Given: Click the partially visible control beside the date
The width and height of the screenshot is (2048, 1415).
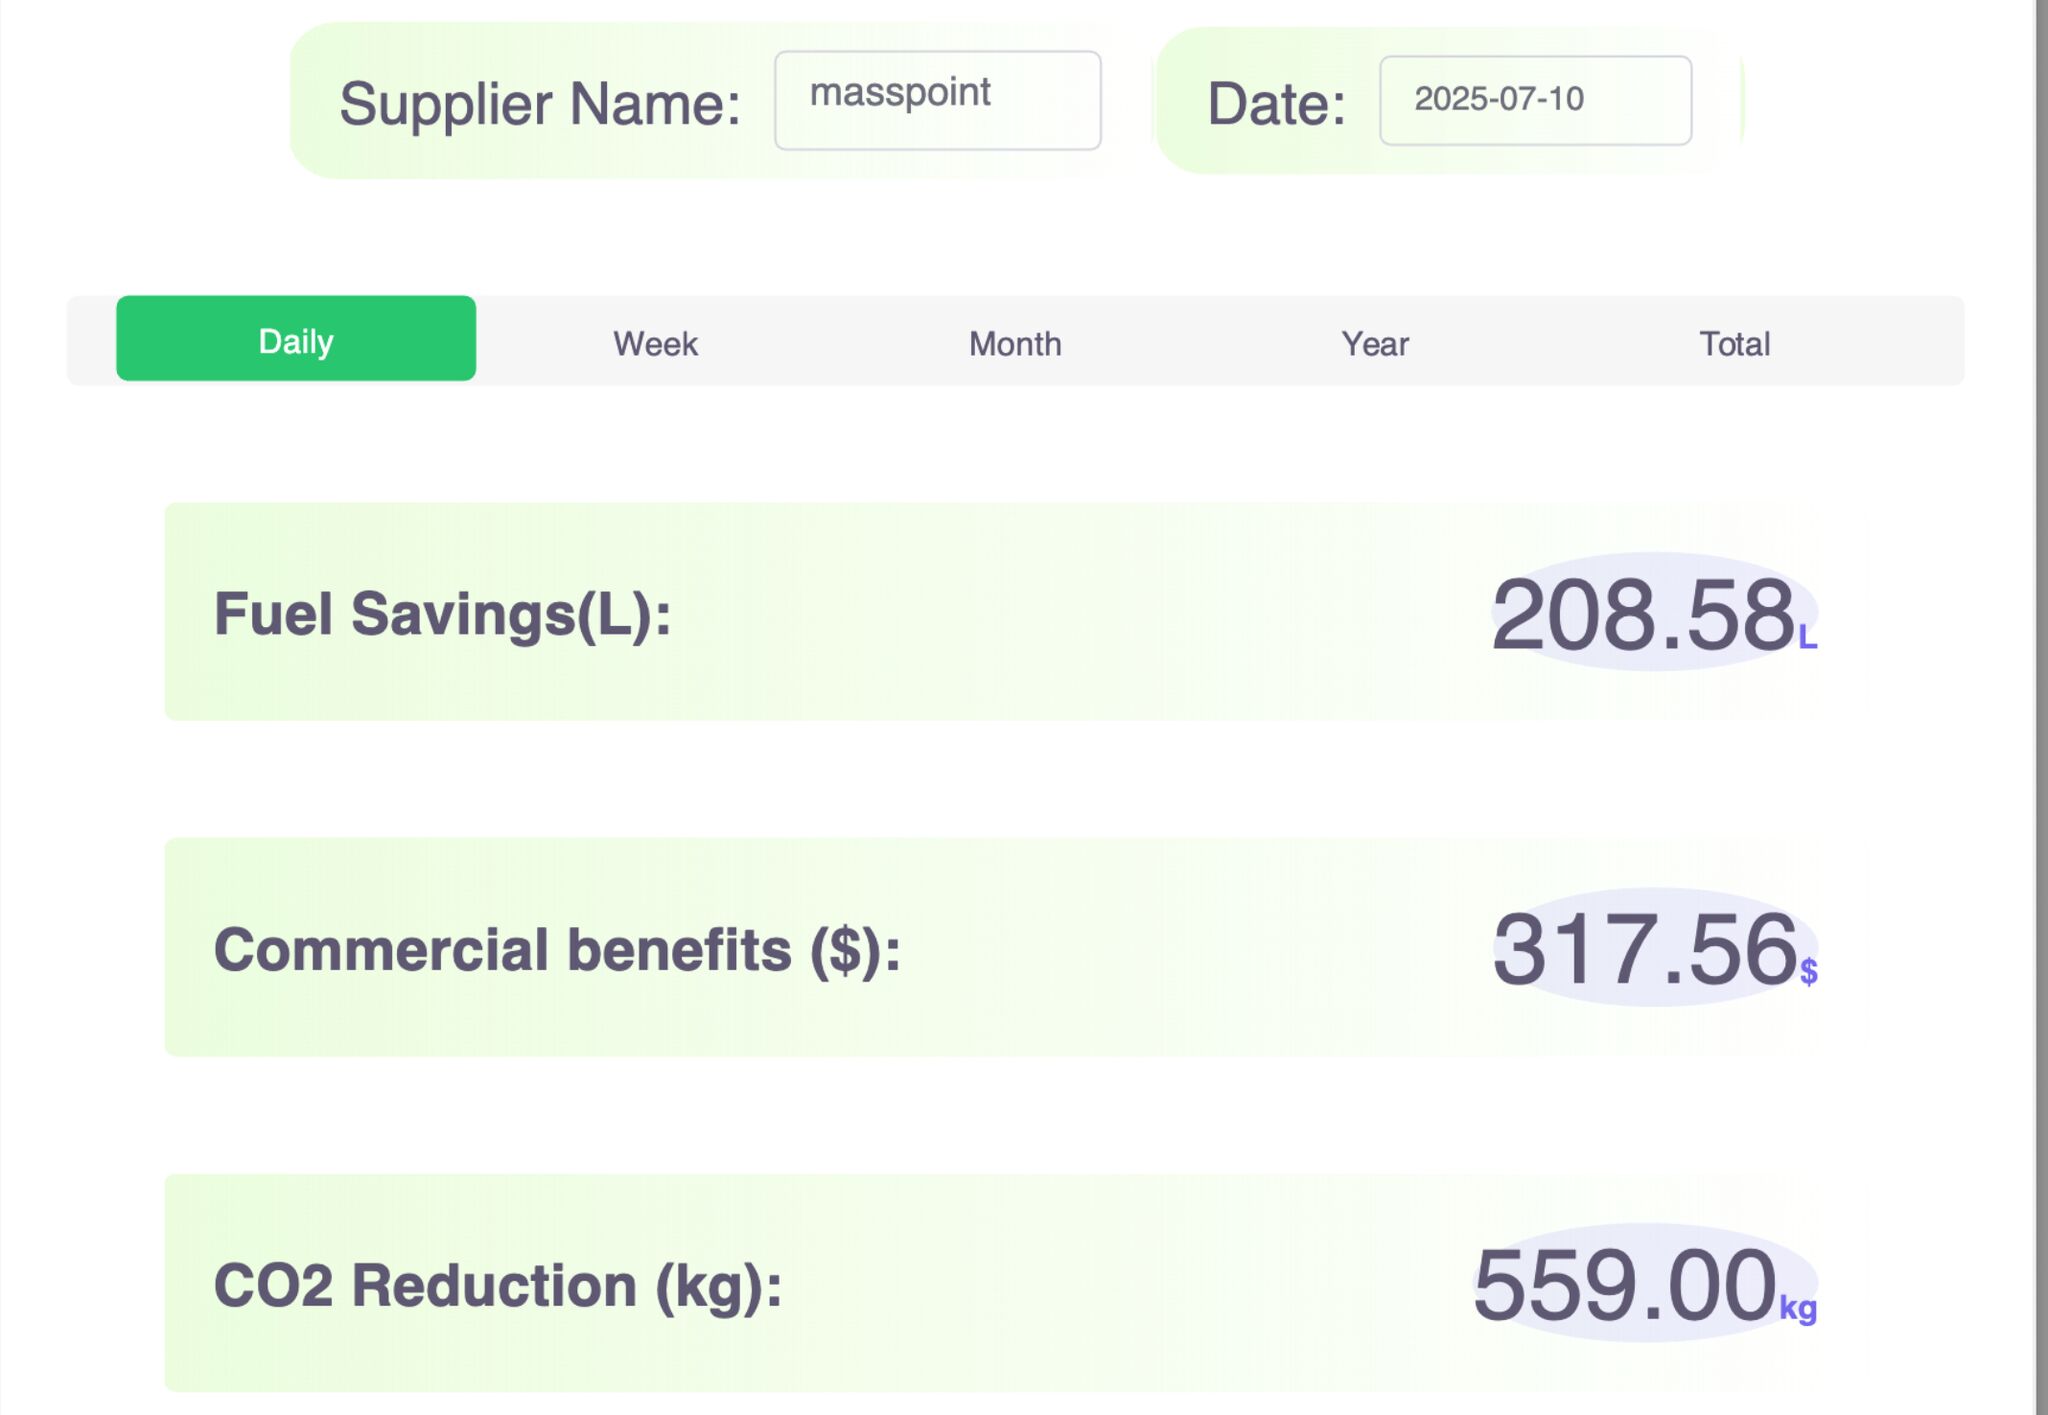Looking at the screenshot, I should (x=1740, y=100).
